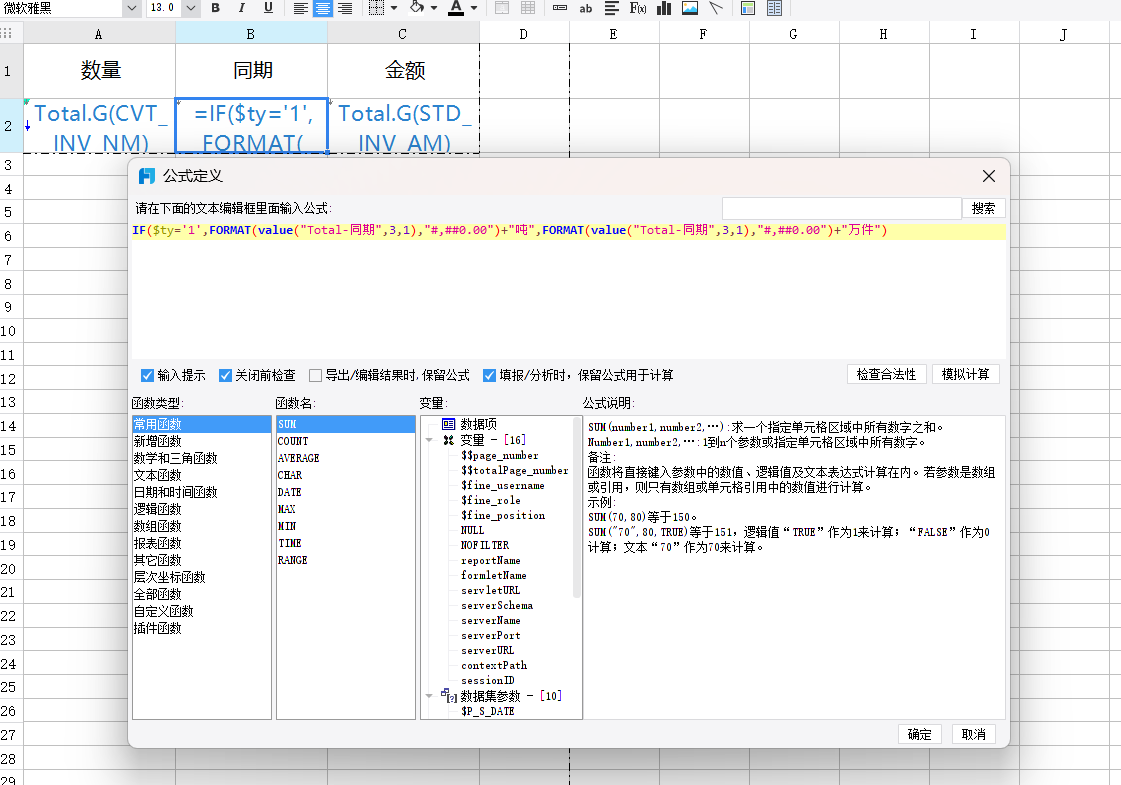The image size is (1121, 785).
Task: Click the 搜索 button
Action: [x=983, y=208]
